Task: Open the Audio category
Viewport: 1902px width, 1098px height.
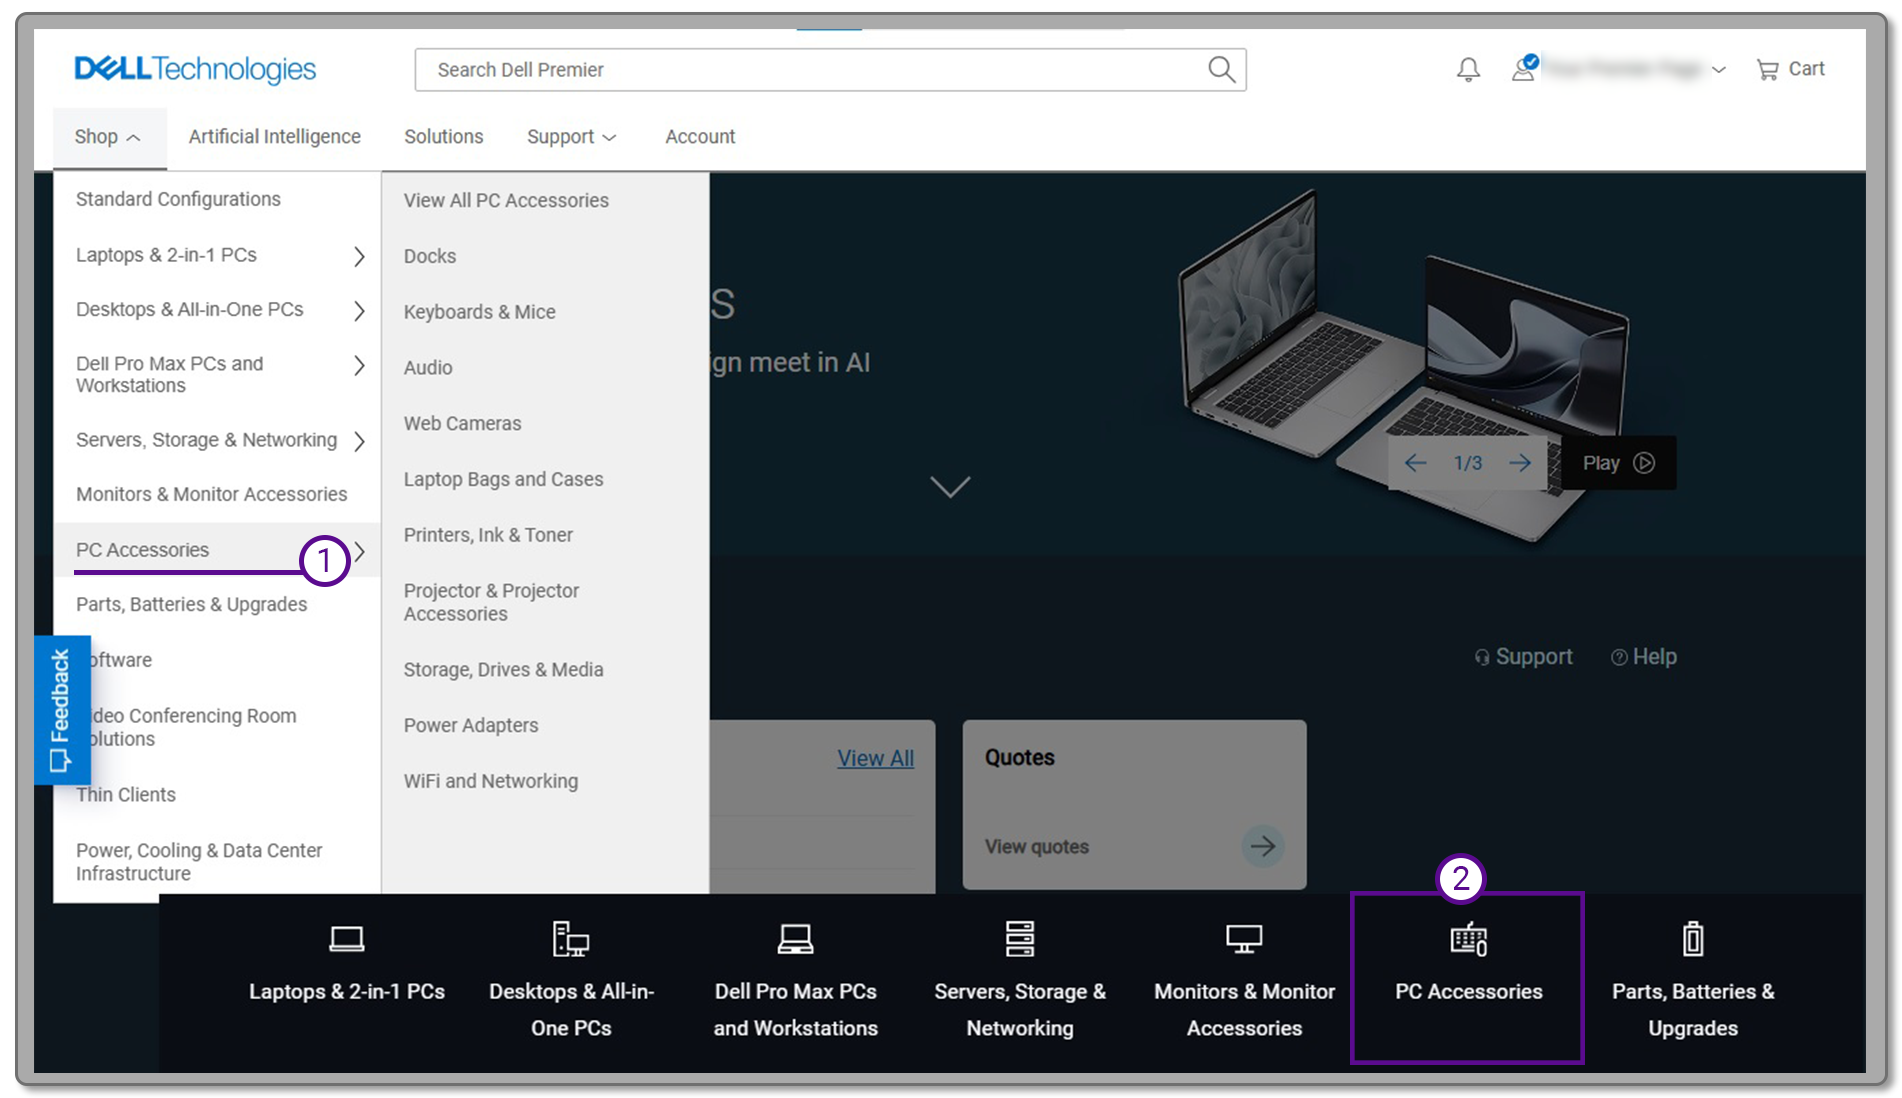Action: coord(428,367)
